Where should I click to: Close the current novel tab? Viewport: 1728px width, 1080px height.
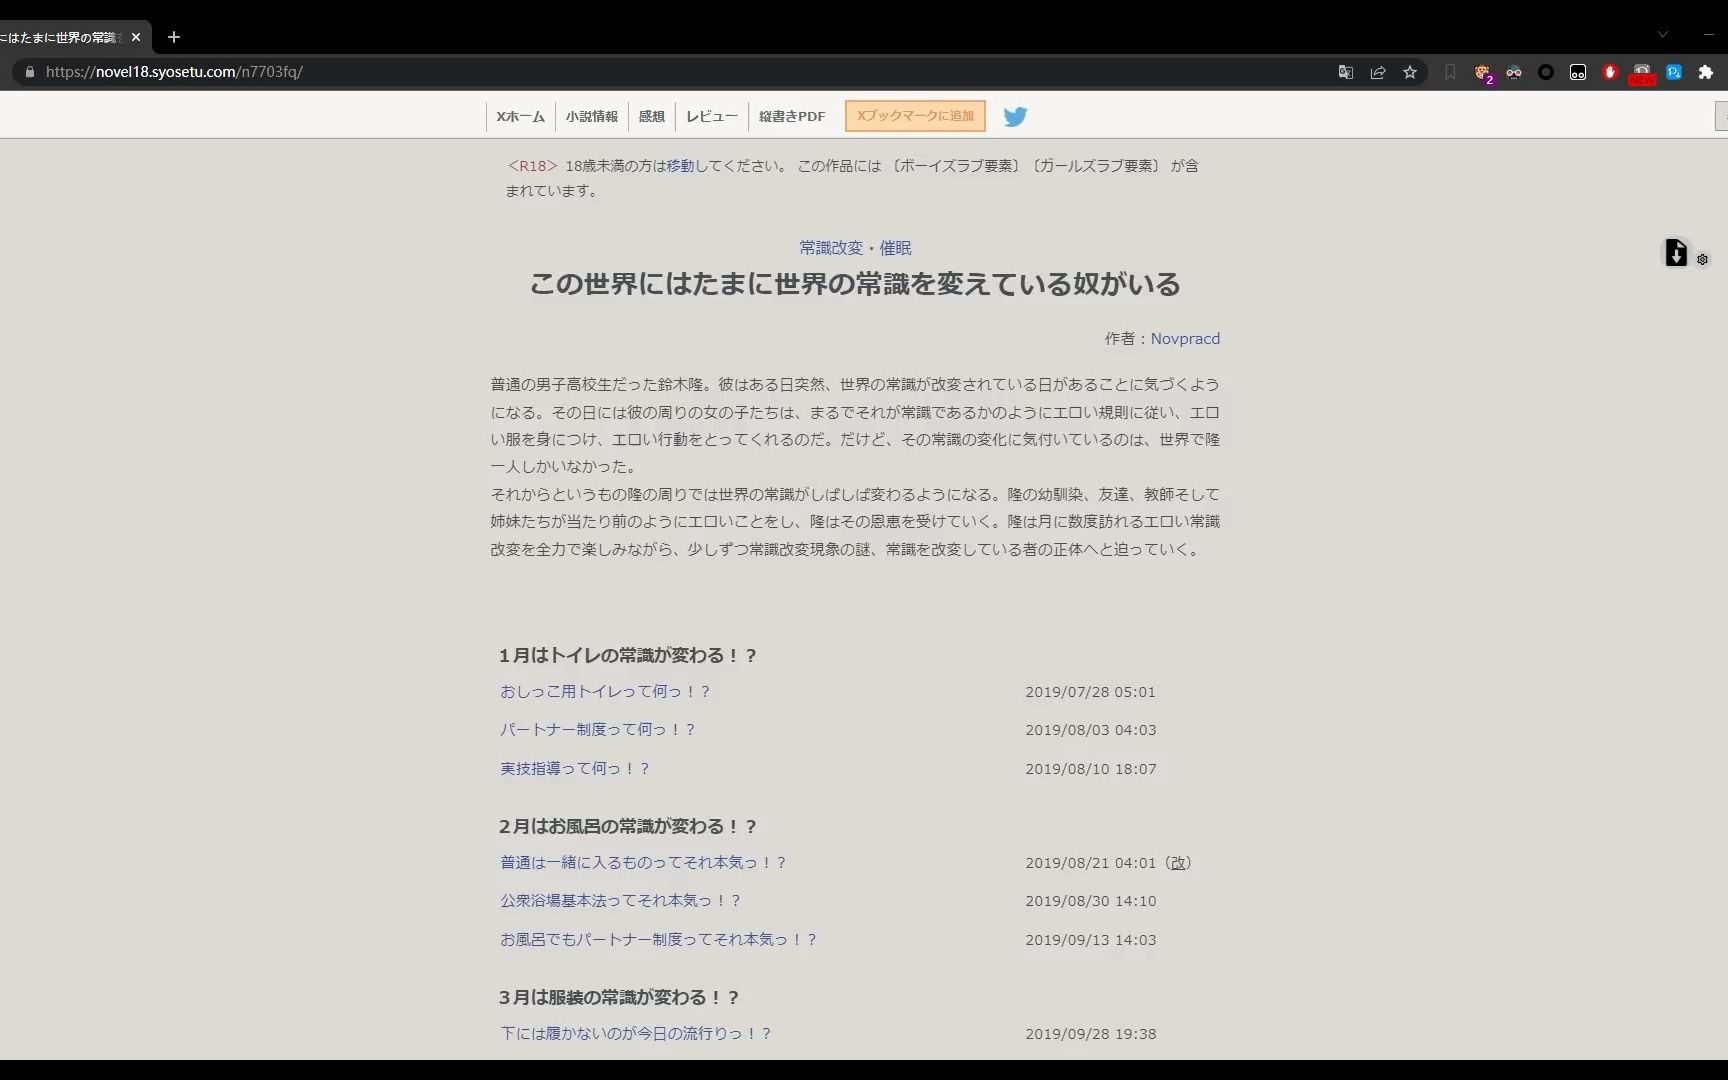point(136,37)
